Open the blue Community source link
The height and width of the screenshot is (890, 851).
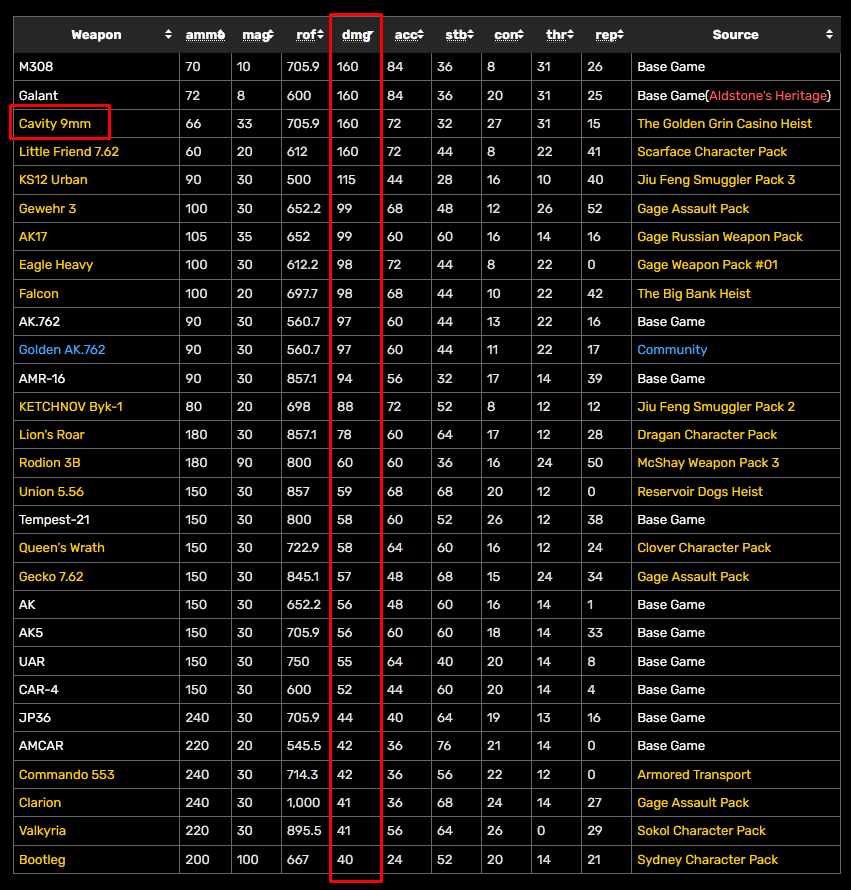[672, 350]
